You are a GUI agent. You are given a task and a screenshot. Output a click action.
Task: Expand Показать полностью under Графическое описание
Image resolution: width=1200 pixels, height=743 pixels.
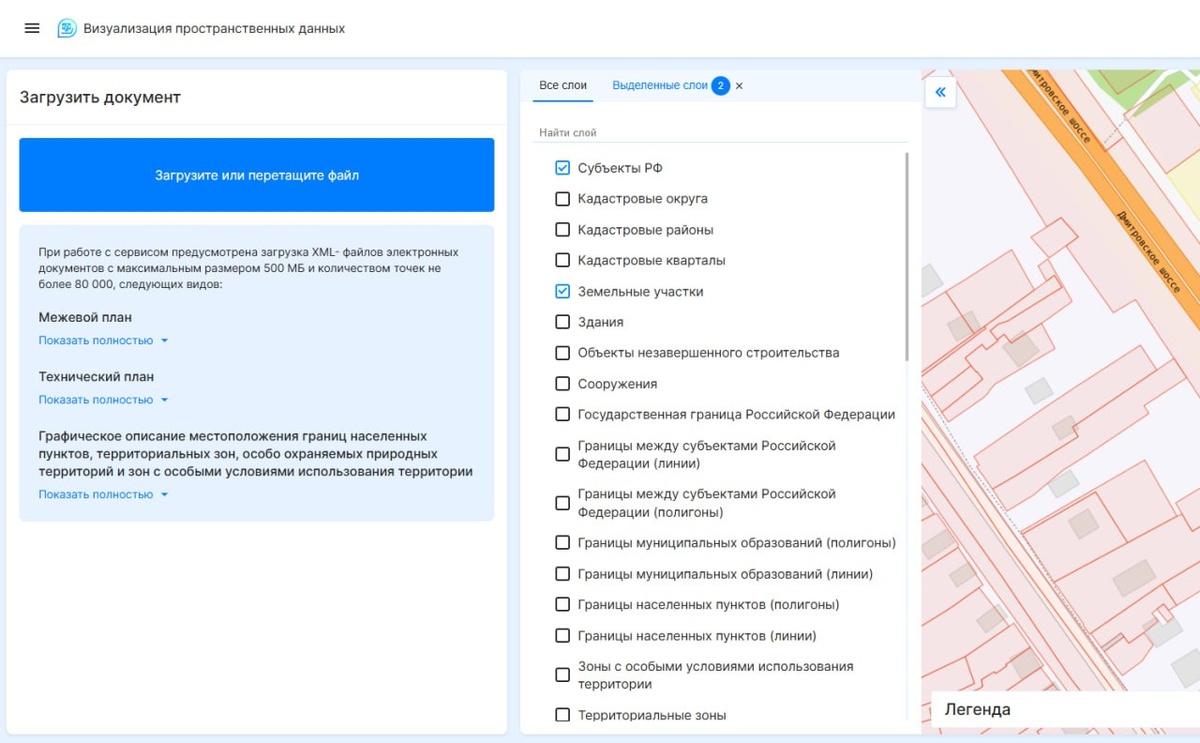coord(103,494)
